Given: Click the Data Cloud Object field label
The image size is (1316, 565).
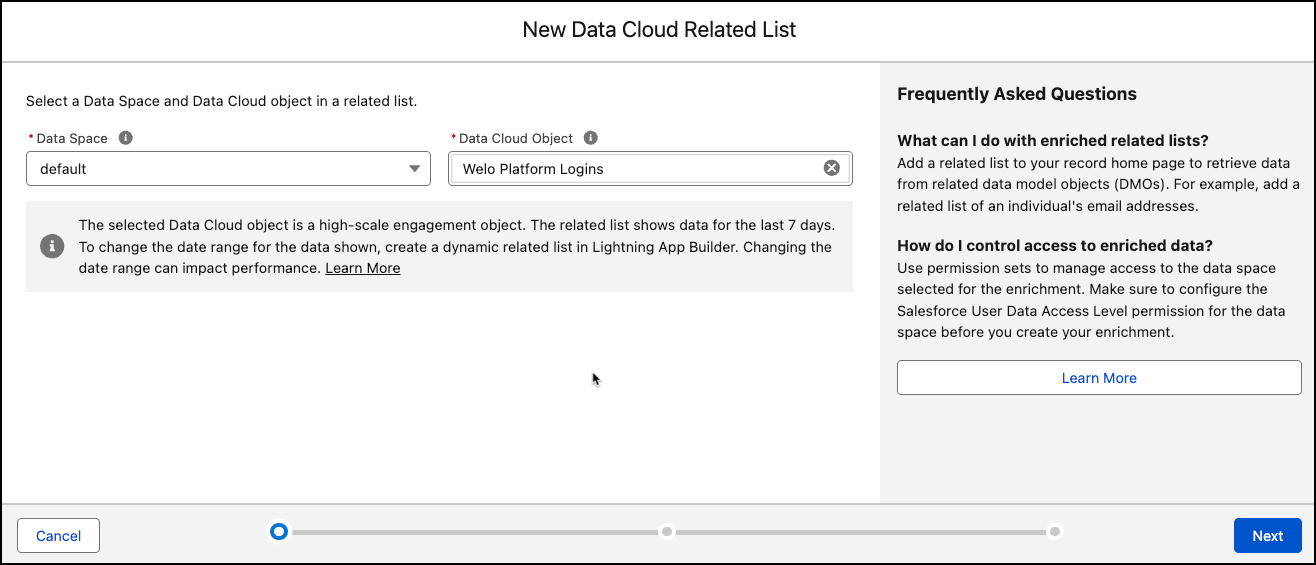Looking at the screenshot, I should click(x=515, y=139).
